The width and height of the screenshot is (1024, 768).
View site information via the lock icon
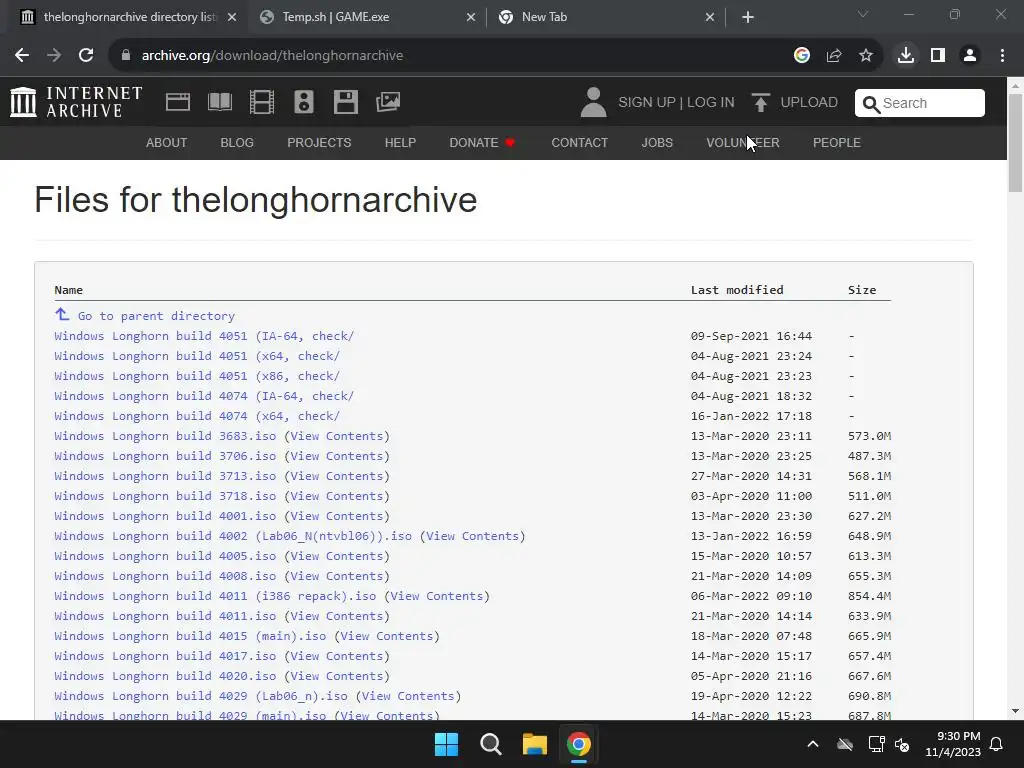pyautogui.click(x=126, y=56)
